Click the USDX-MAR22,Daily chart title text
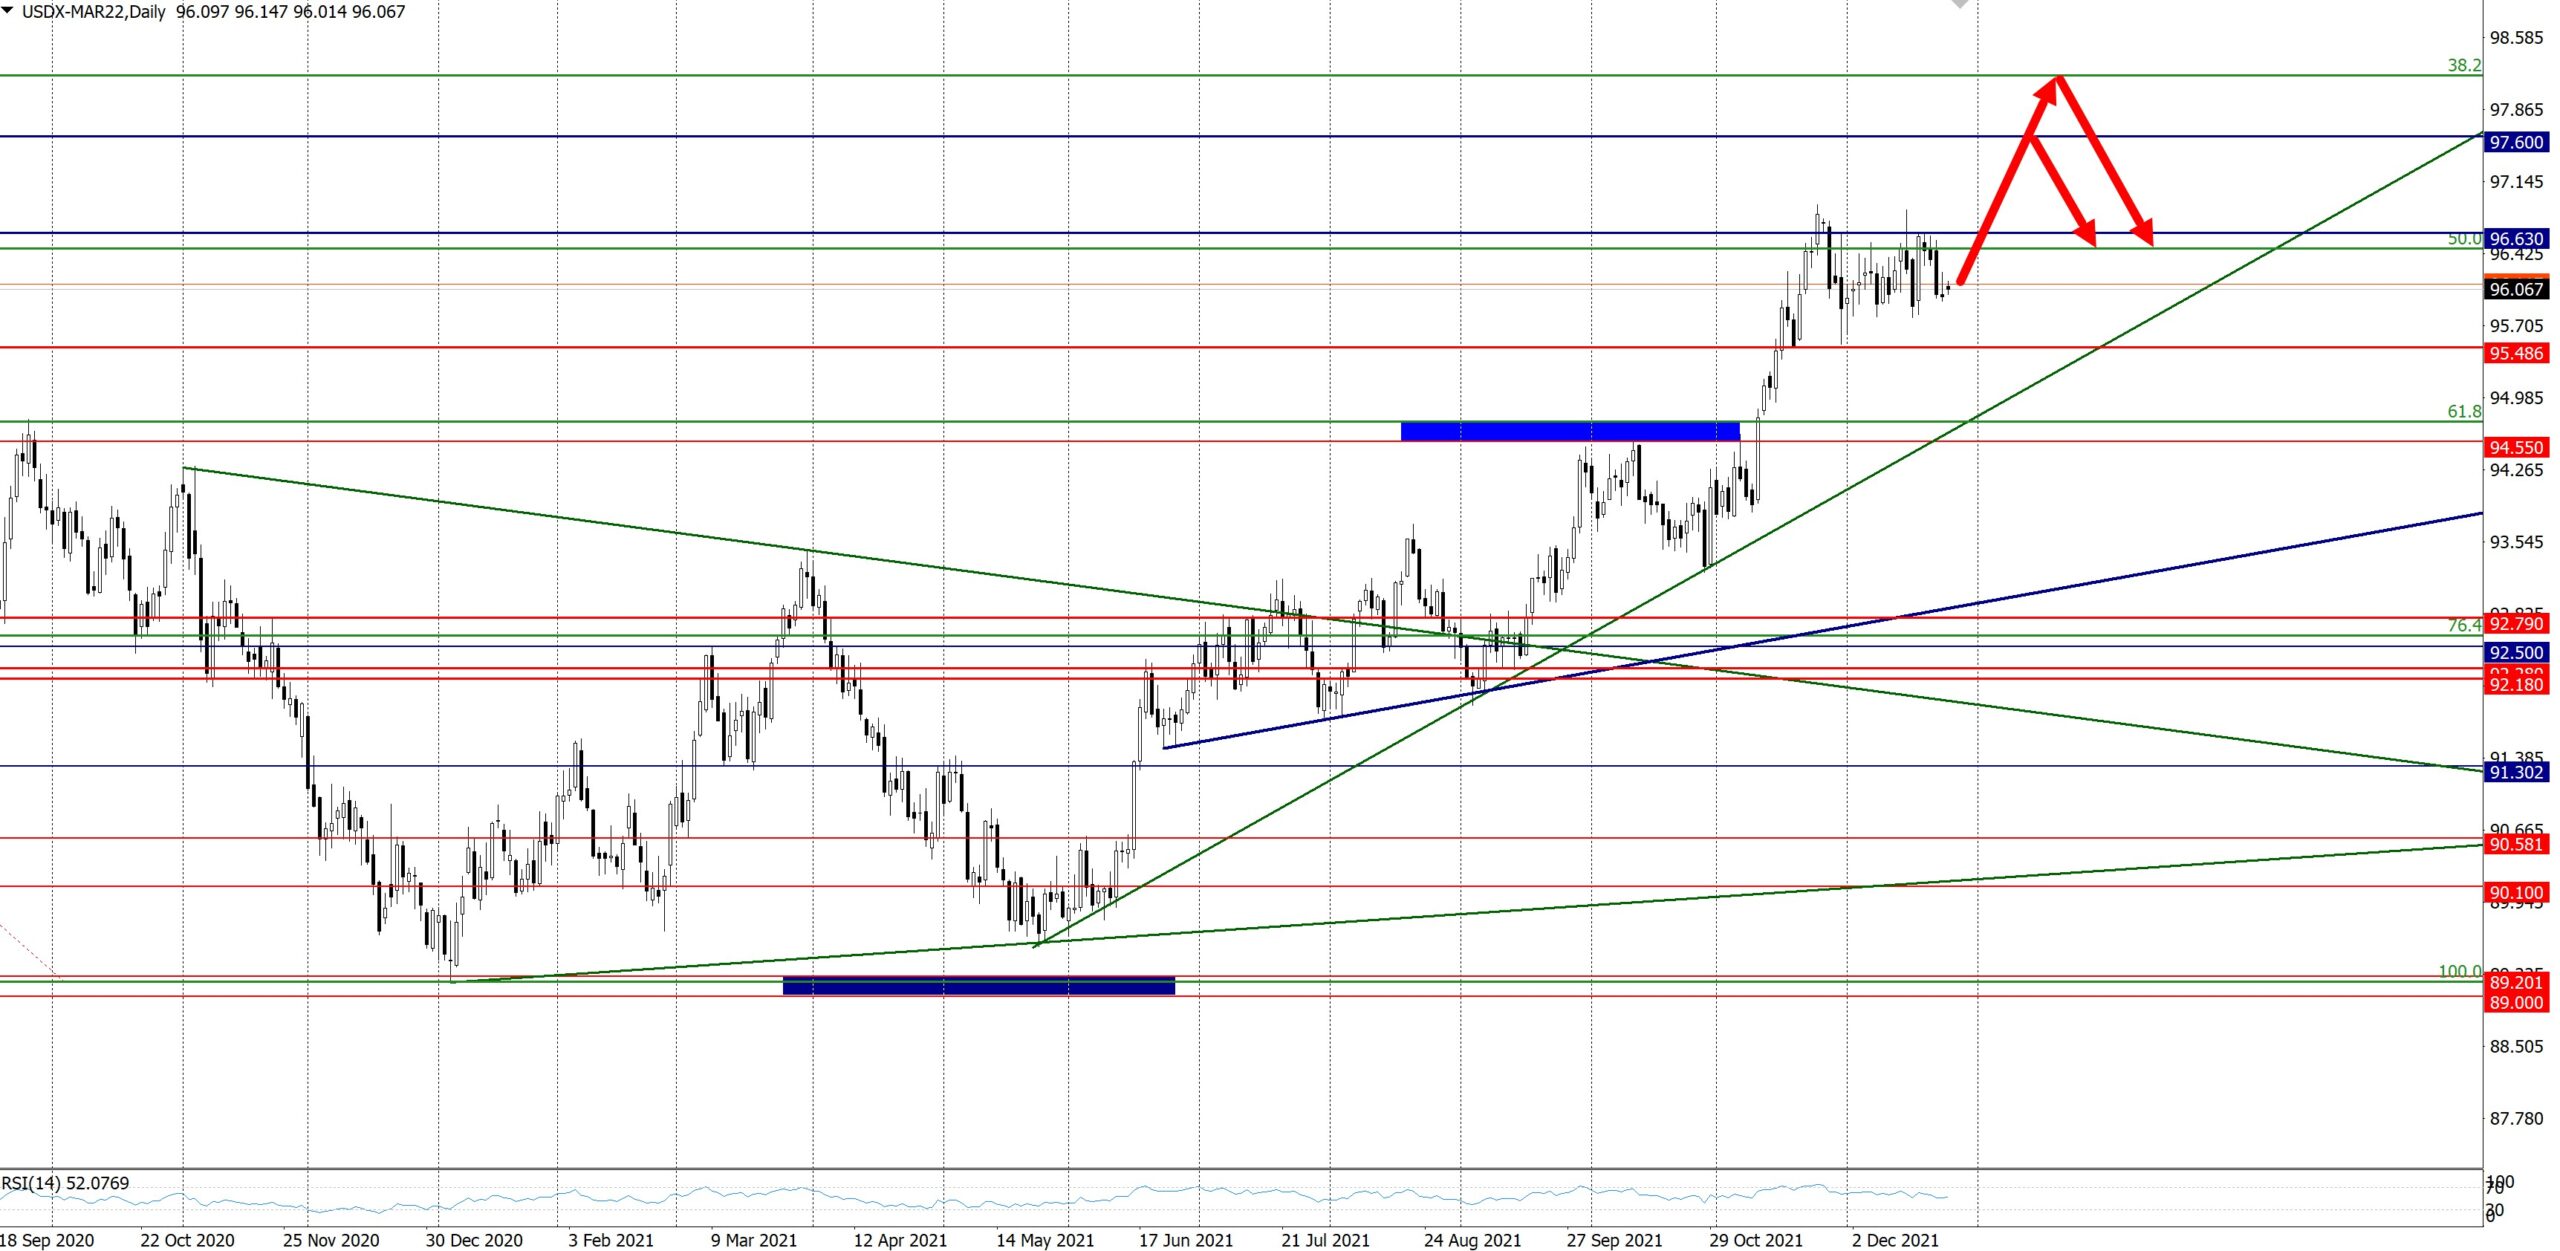 [94, 12]
